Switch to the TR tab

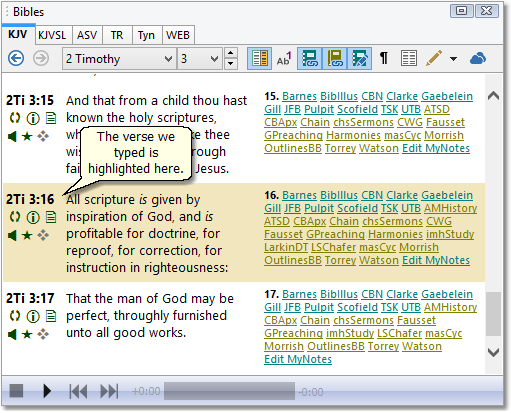(x=117, y=35)
